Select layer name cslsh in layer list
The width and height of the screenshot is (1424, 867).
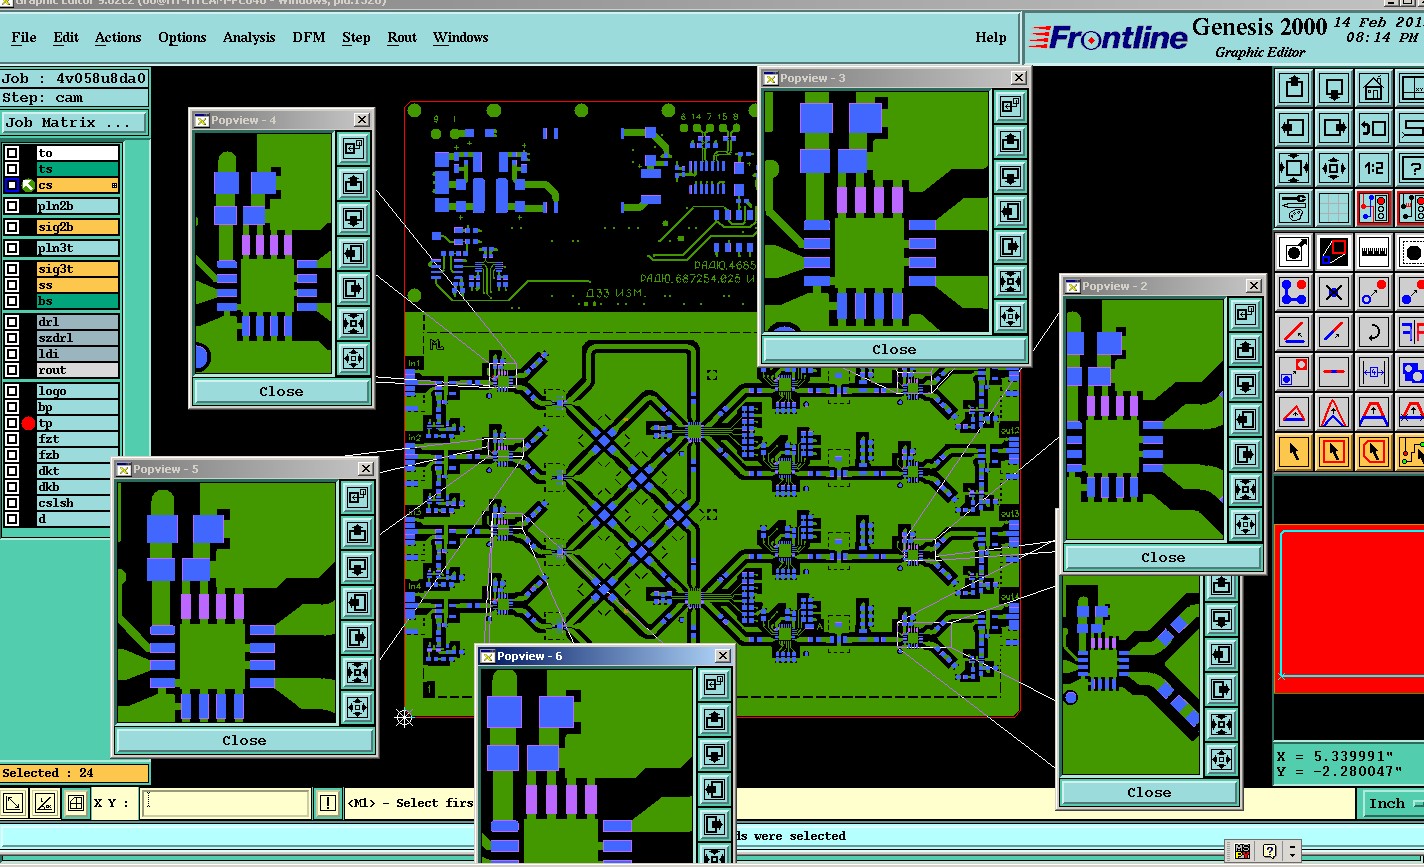coord(78,503)
